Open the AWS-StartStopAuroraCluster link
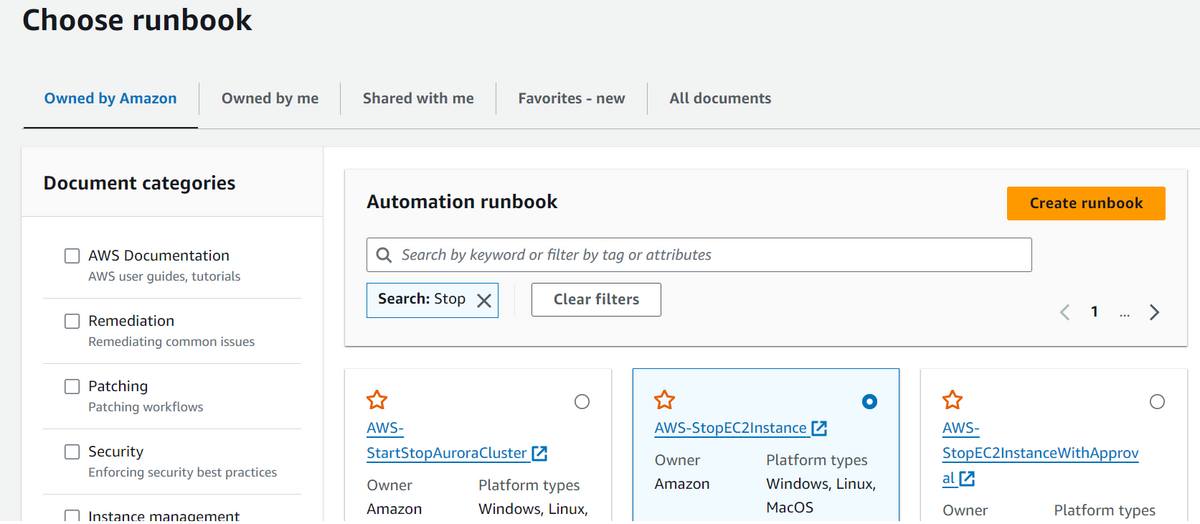1200x524 pixels. coord(447,441)
